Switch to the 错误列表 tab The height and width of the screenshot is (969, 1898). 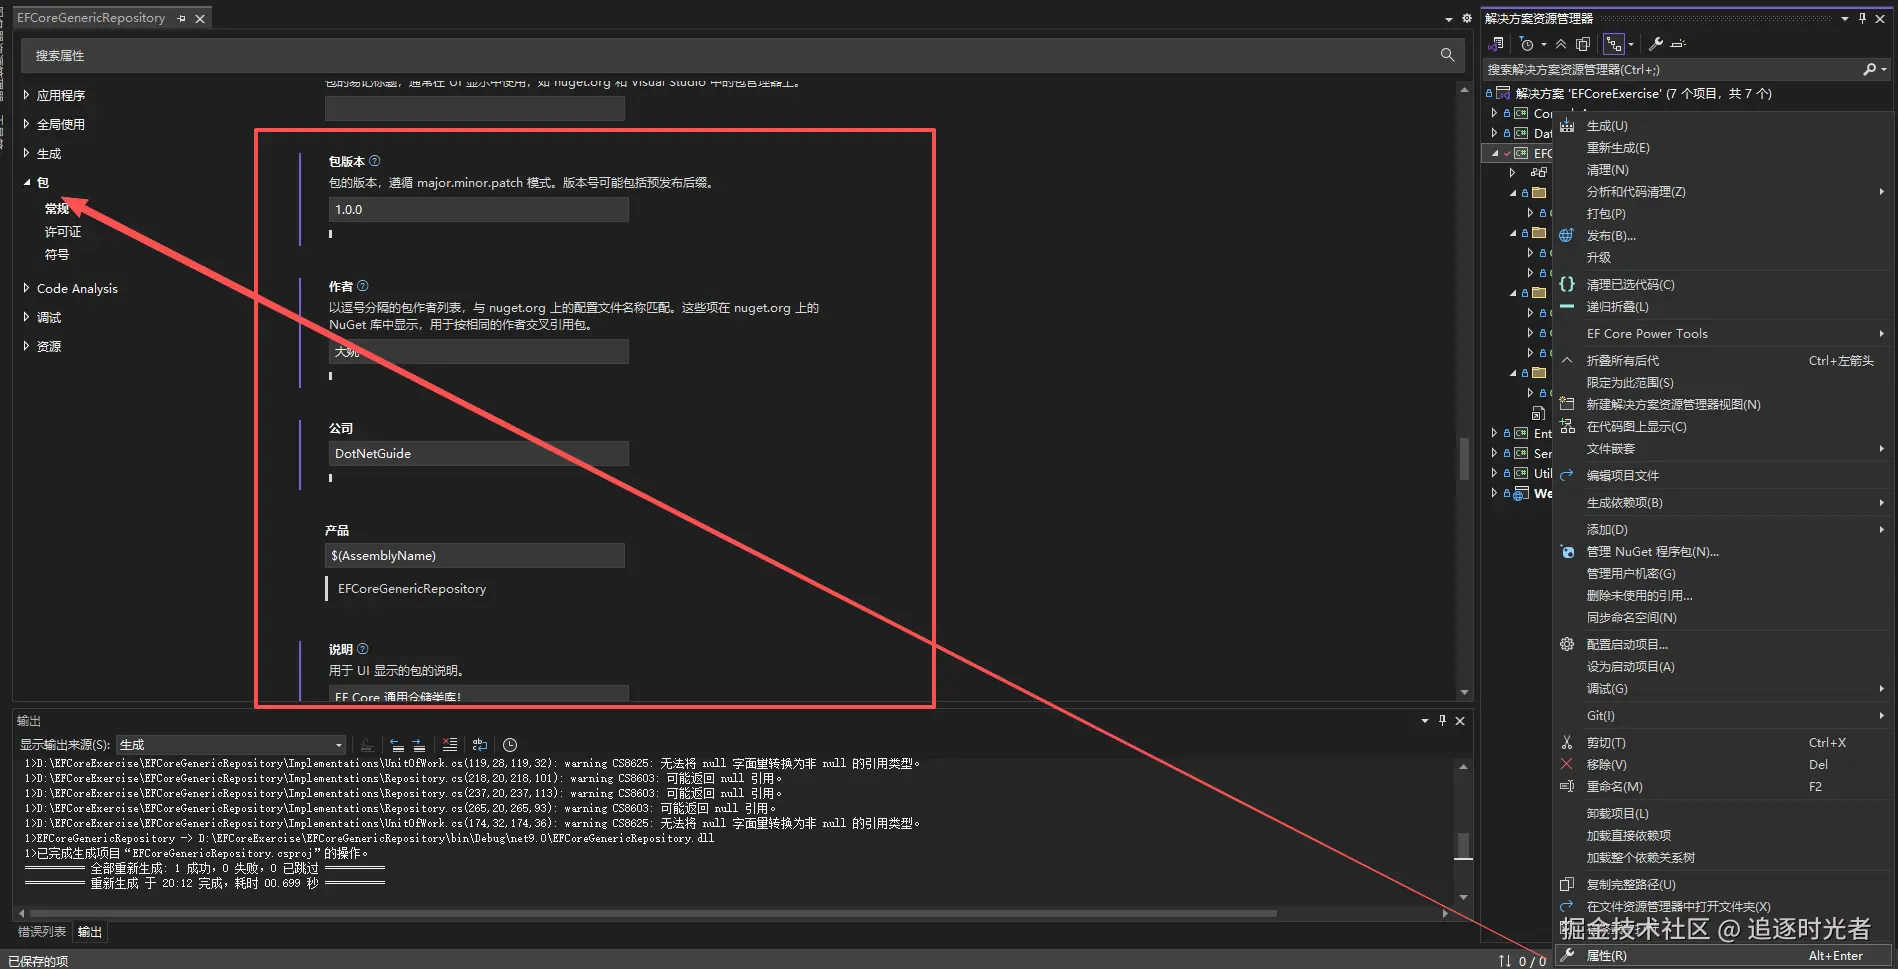click(x=42, y=932)
